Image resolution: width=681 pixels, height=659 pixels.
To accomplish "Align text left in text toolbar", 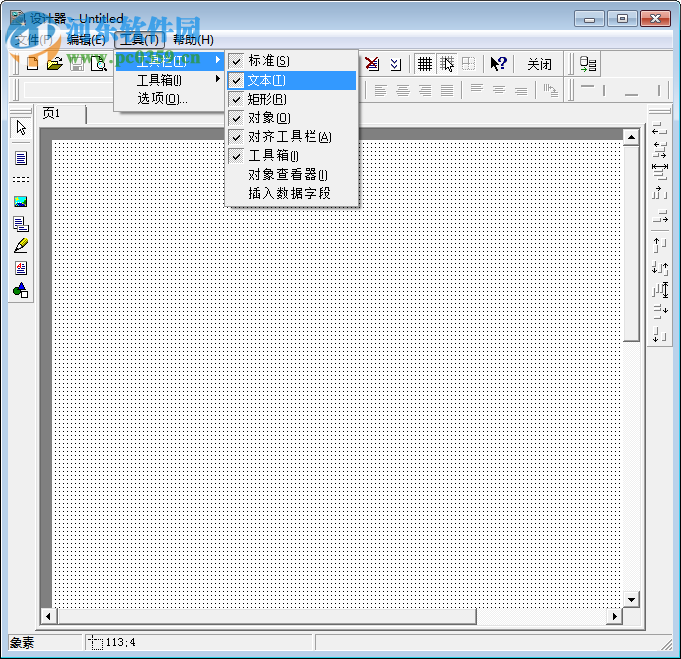I will tap(380, 90).
